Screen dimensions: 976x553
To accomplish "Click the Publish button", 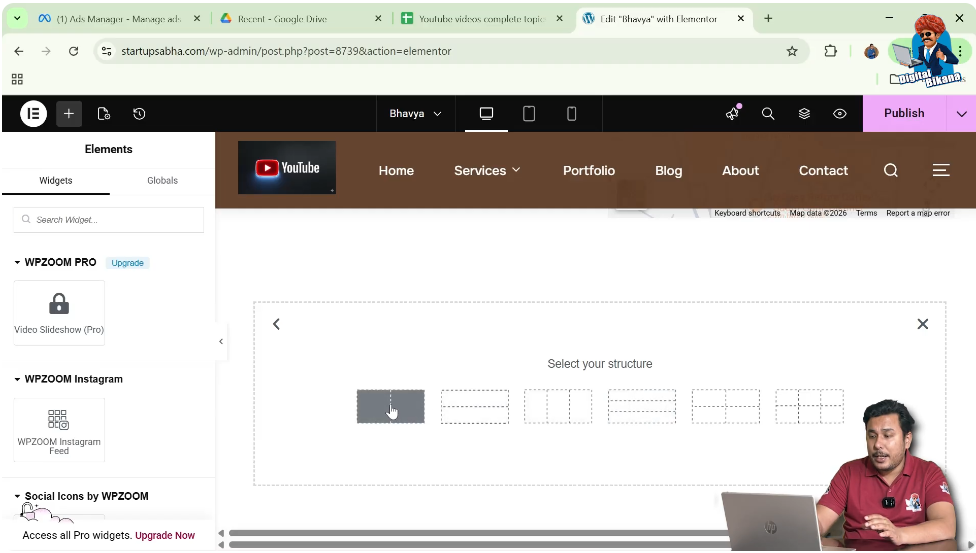I will (x=904, y=113).
